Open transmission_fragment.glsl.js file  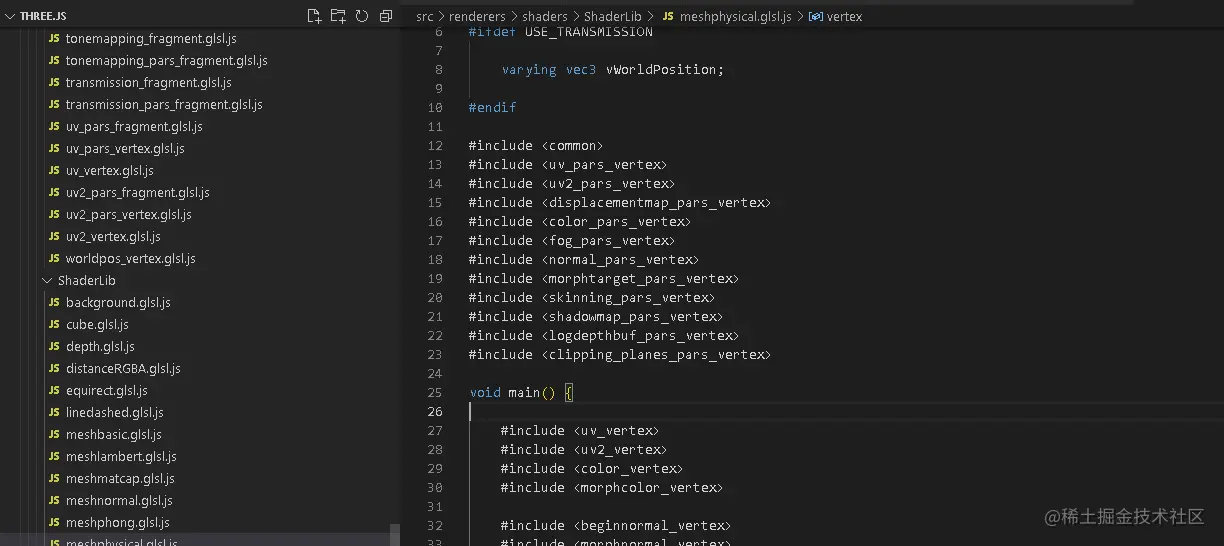pos(148,83)
